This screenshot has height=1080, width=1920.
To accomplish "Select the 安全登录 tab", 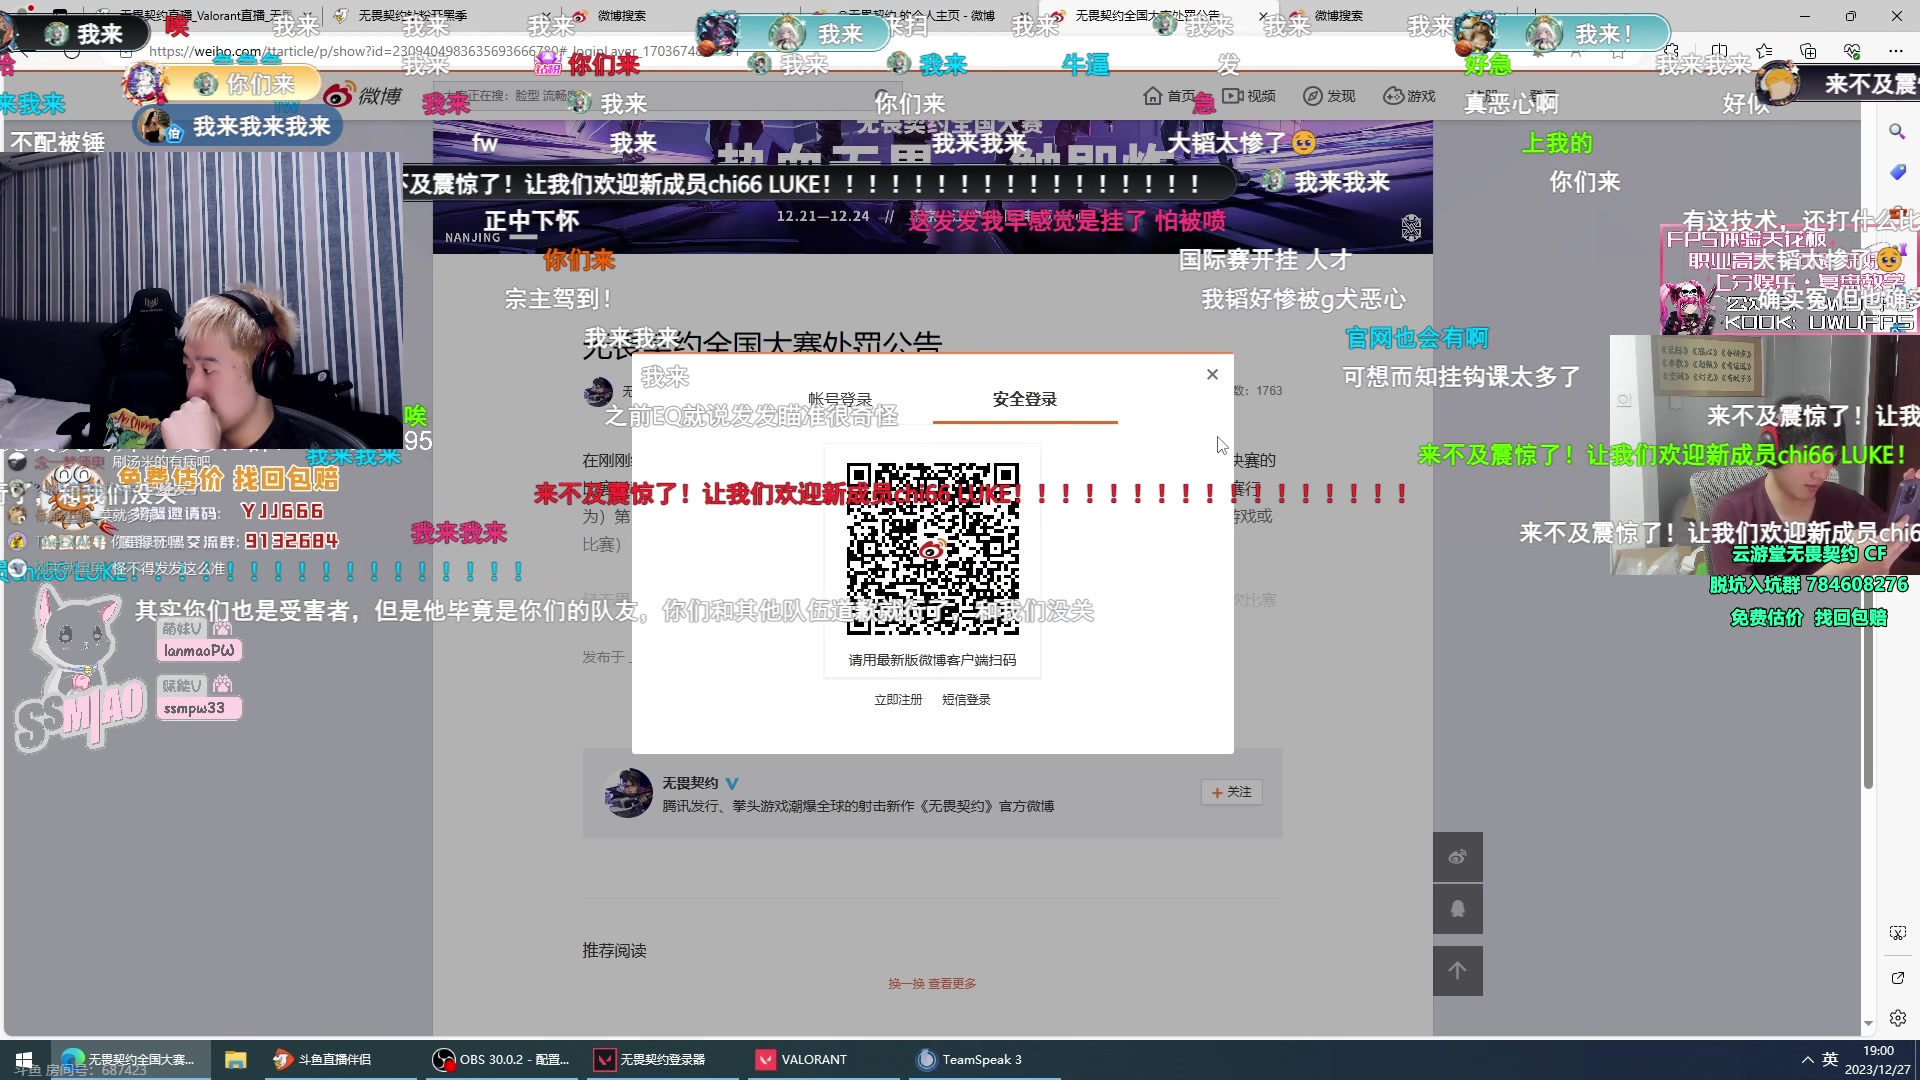I will pyautogui.click(x=1025, y=399).
